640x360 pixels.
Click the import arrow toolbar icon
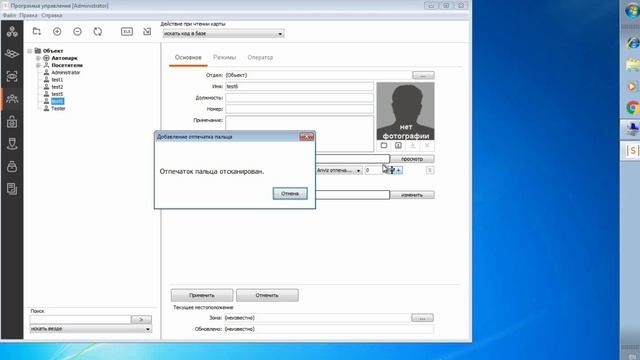(147, 31)
